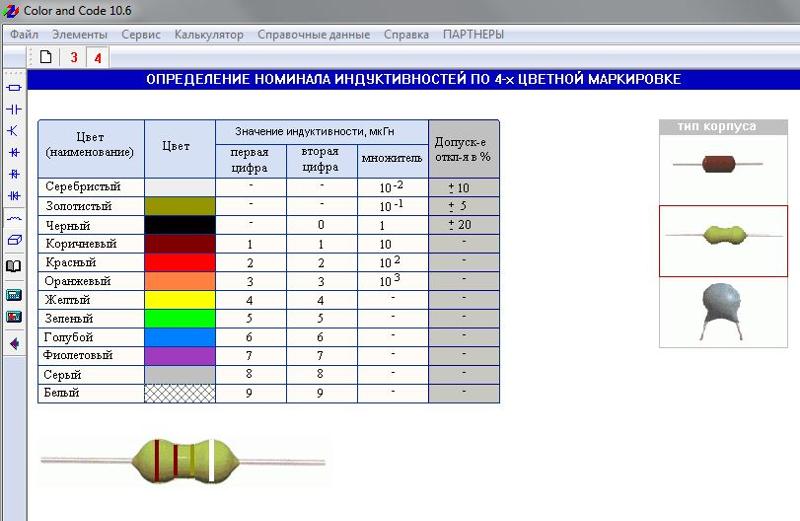This screenshot has height=521, width=800.
Task: Click the 'Серебристый' row label
Action: coord(83,186)
